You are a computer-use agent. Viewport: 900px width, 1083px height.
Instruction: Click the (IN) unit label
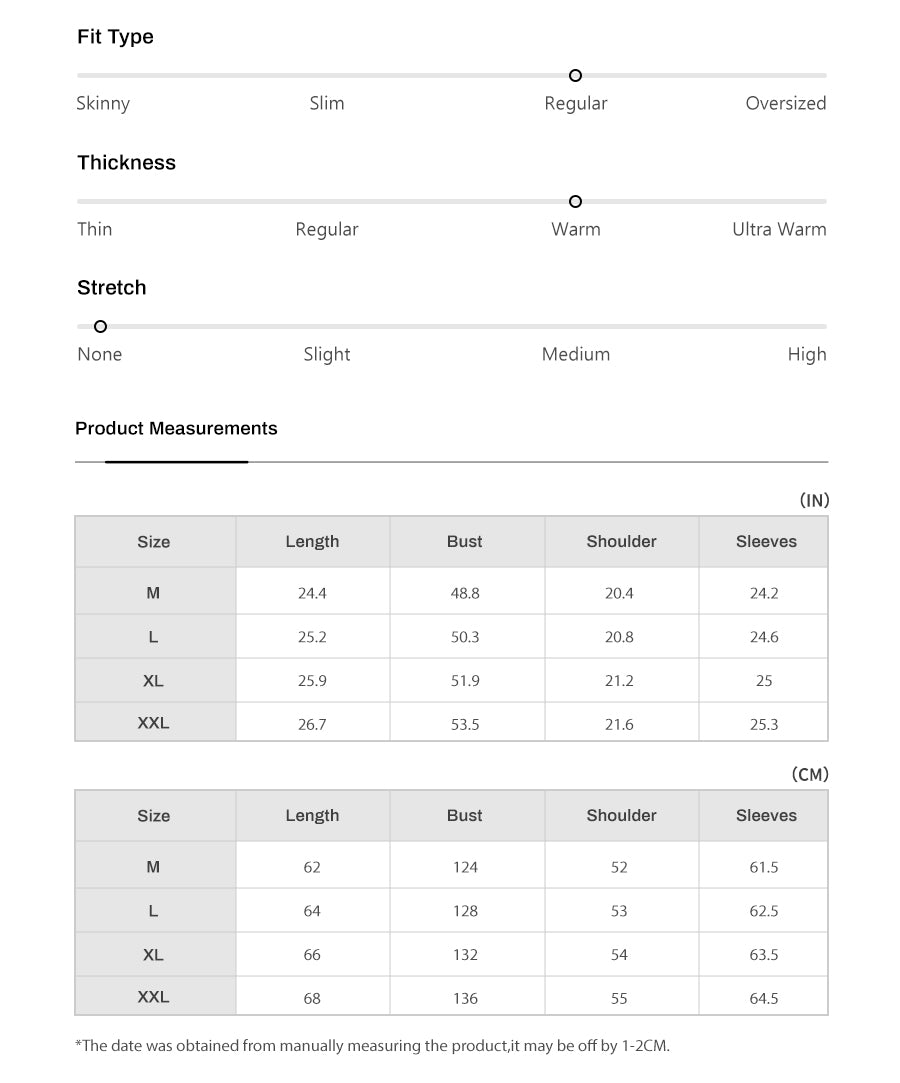point(814,500)
